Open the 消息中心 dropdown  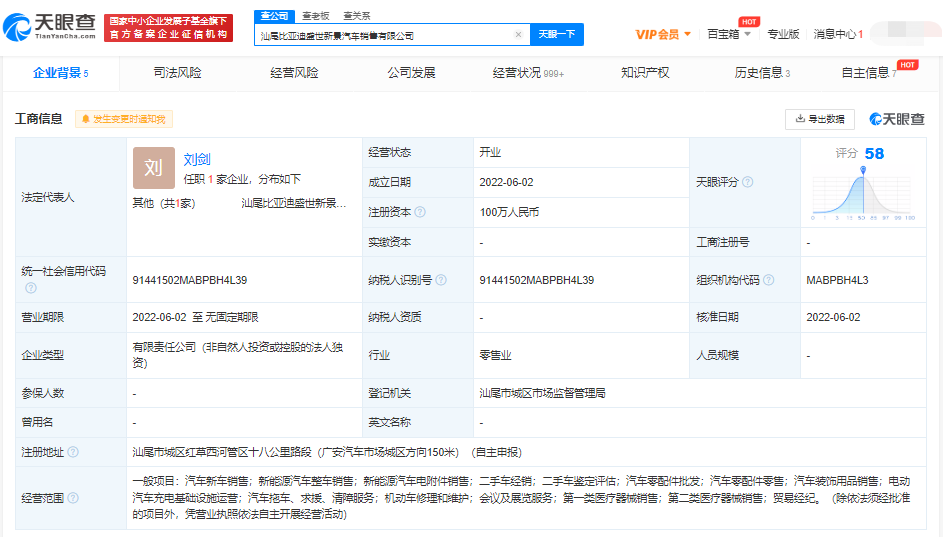click(837, 34)
